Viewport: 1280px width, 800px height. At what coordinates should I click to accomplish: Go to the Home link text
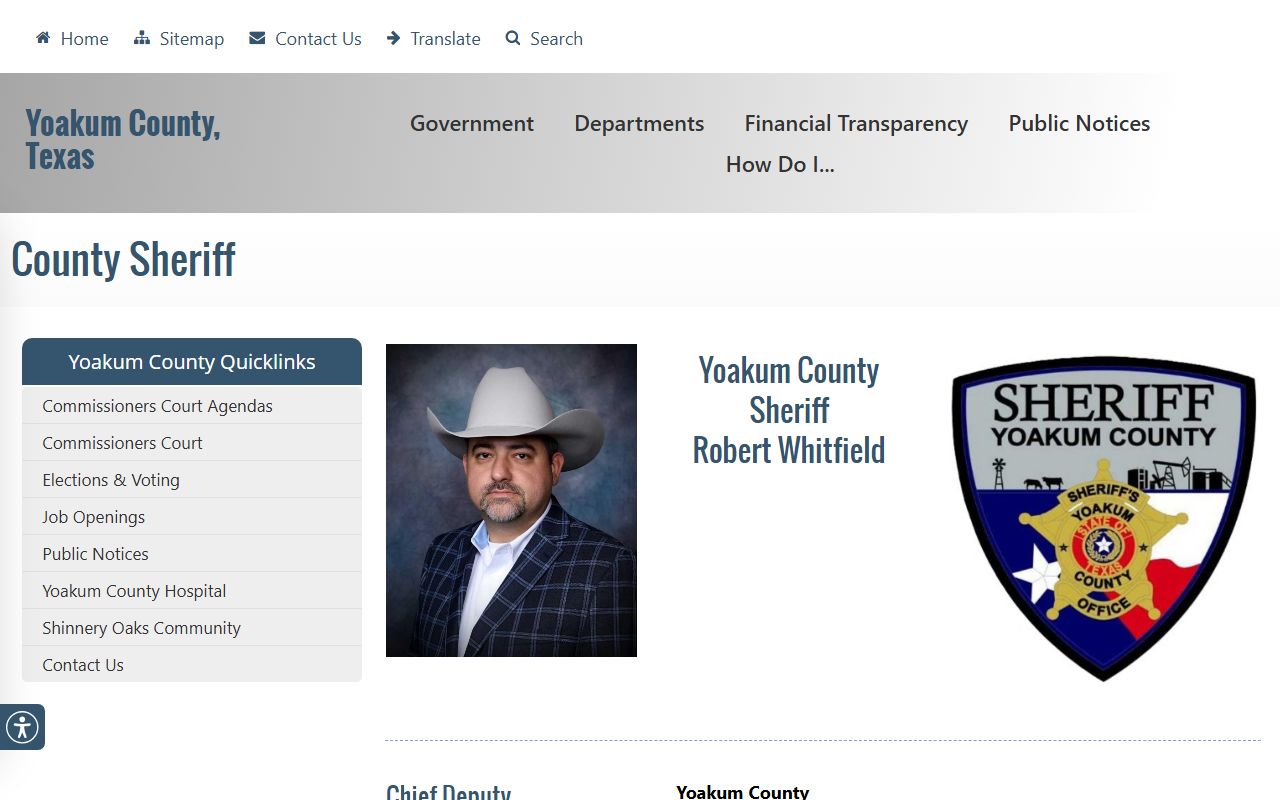coord(84,39)
